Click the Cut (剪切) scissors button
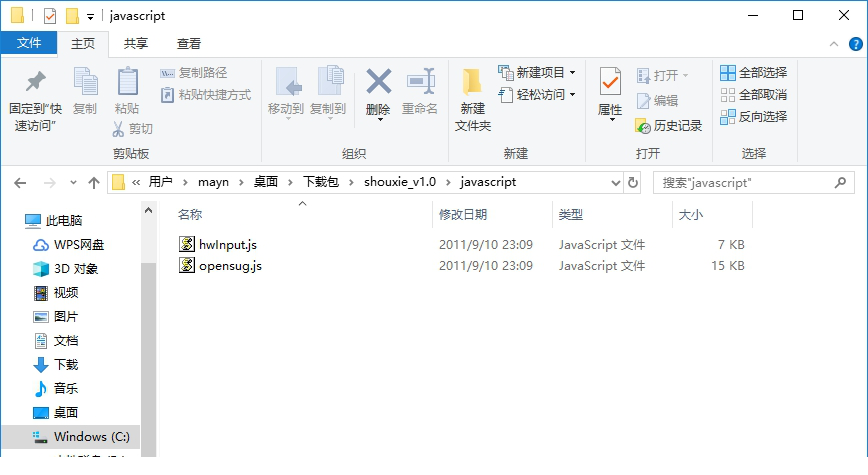 click(x=133, y=129)
